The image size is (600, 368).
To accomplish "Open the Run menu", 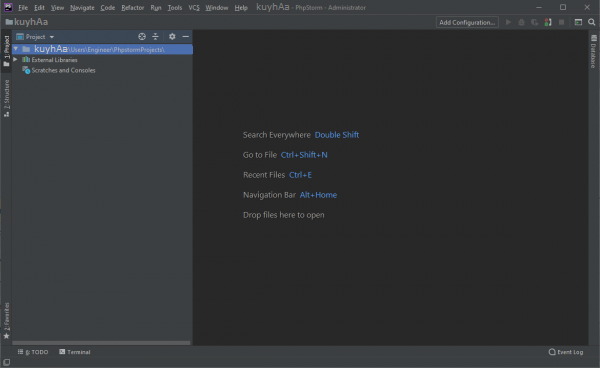I will (155, 8).
